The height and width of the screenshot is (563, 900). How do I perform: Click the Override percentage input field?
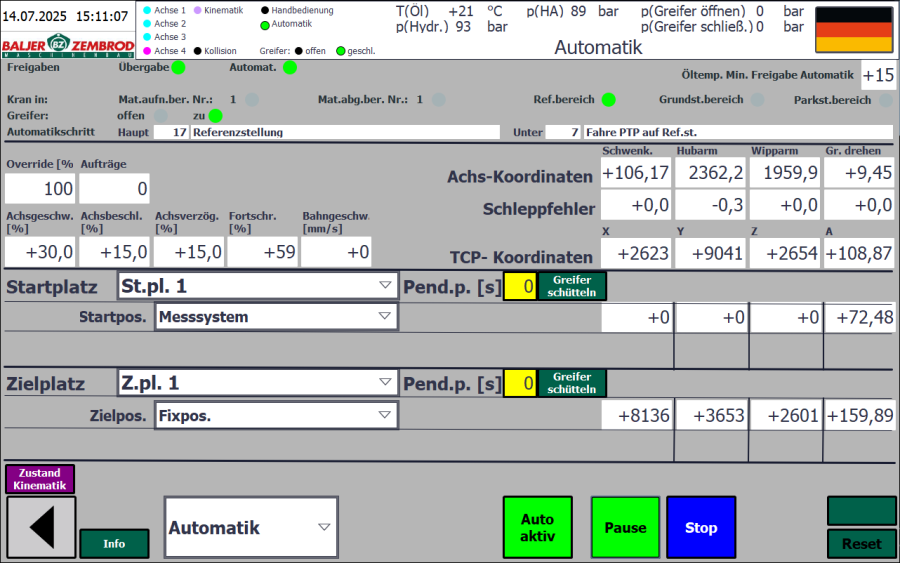40,188
